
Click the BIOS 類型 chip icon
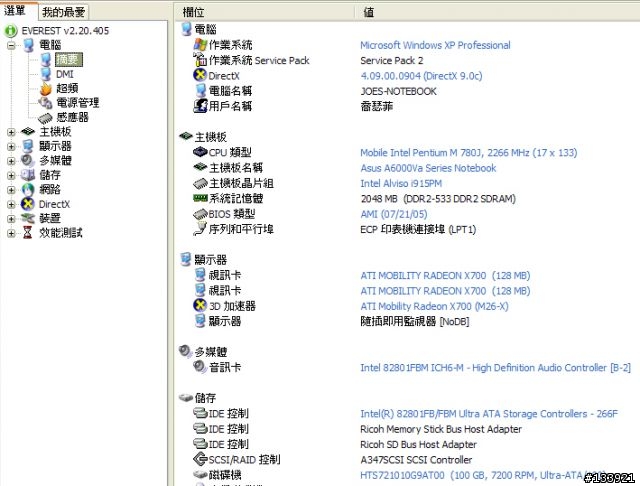(200, 214)
